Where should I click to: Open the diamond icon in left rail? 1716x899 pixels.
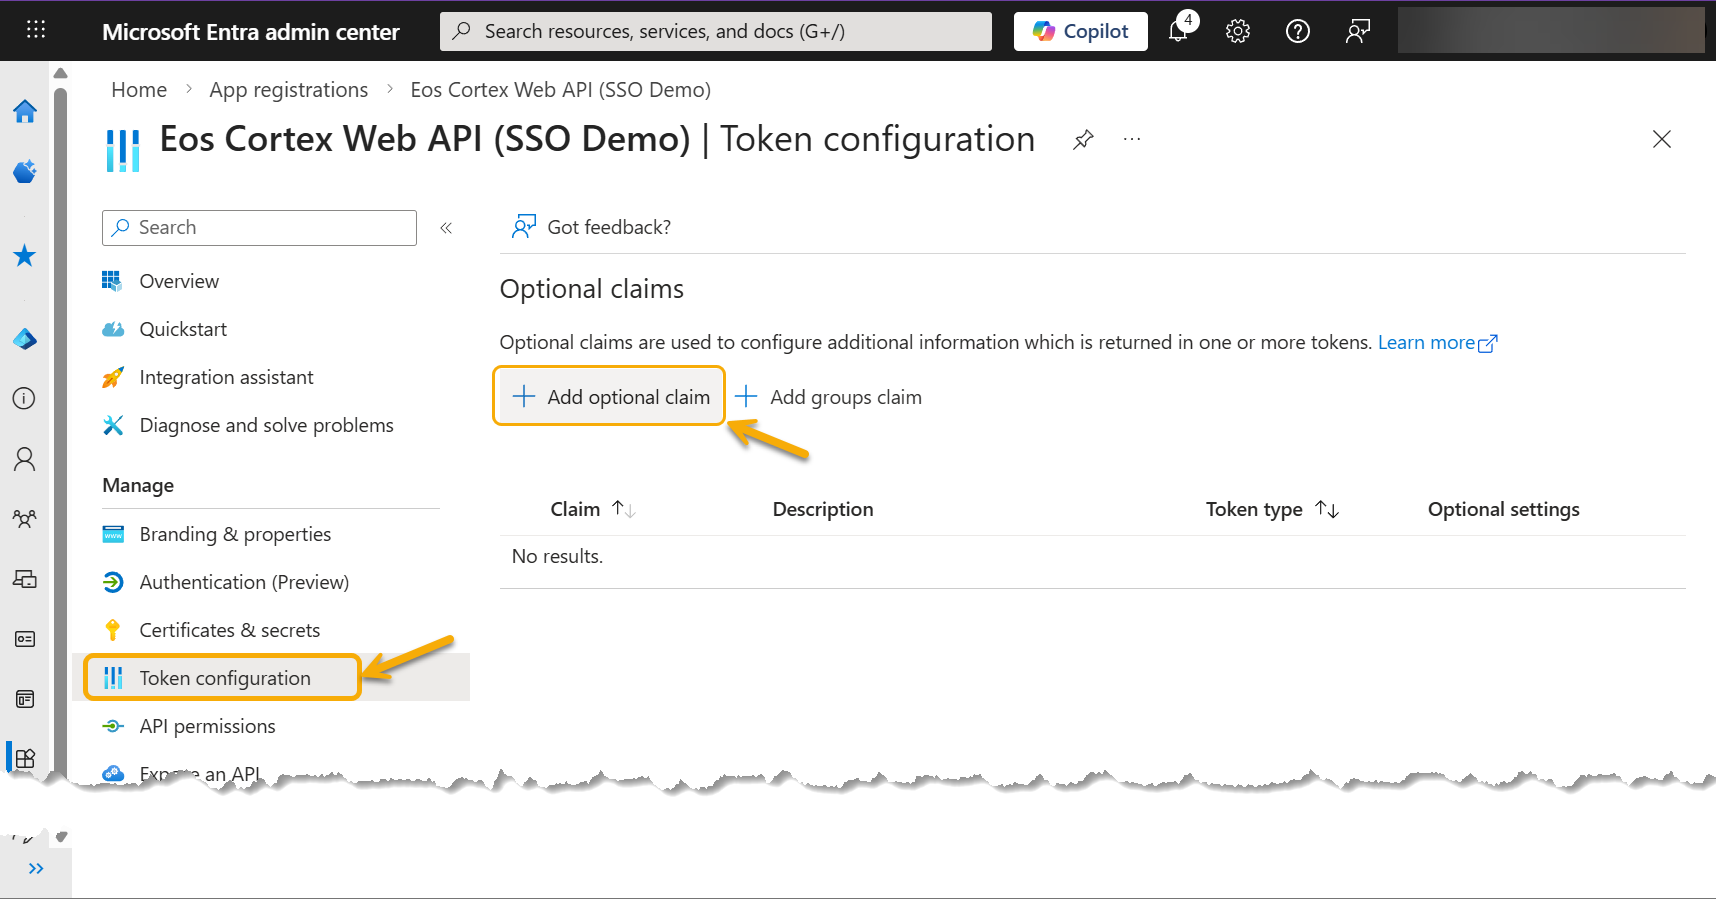25,339
